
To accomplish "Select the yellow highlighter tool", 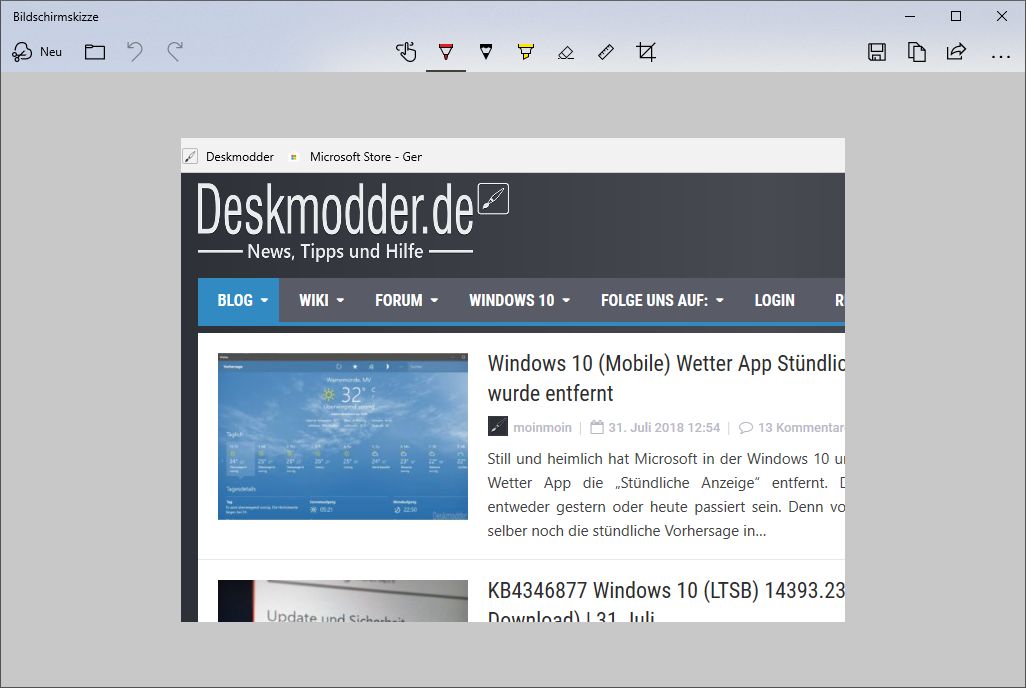I will pos(525,52).
